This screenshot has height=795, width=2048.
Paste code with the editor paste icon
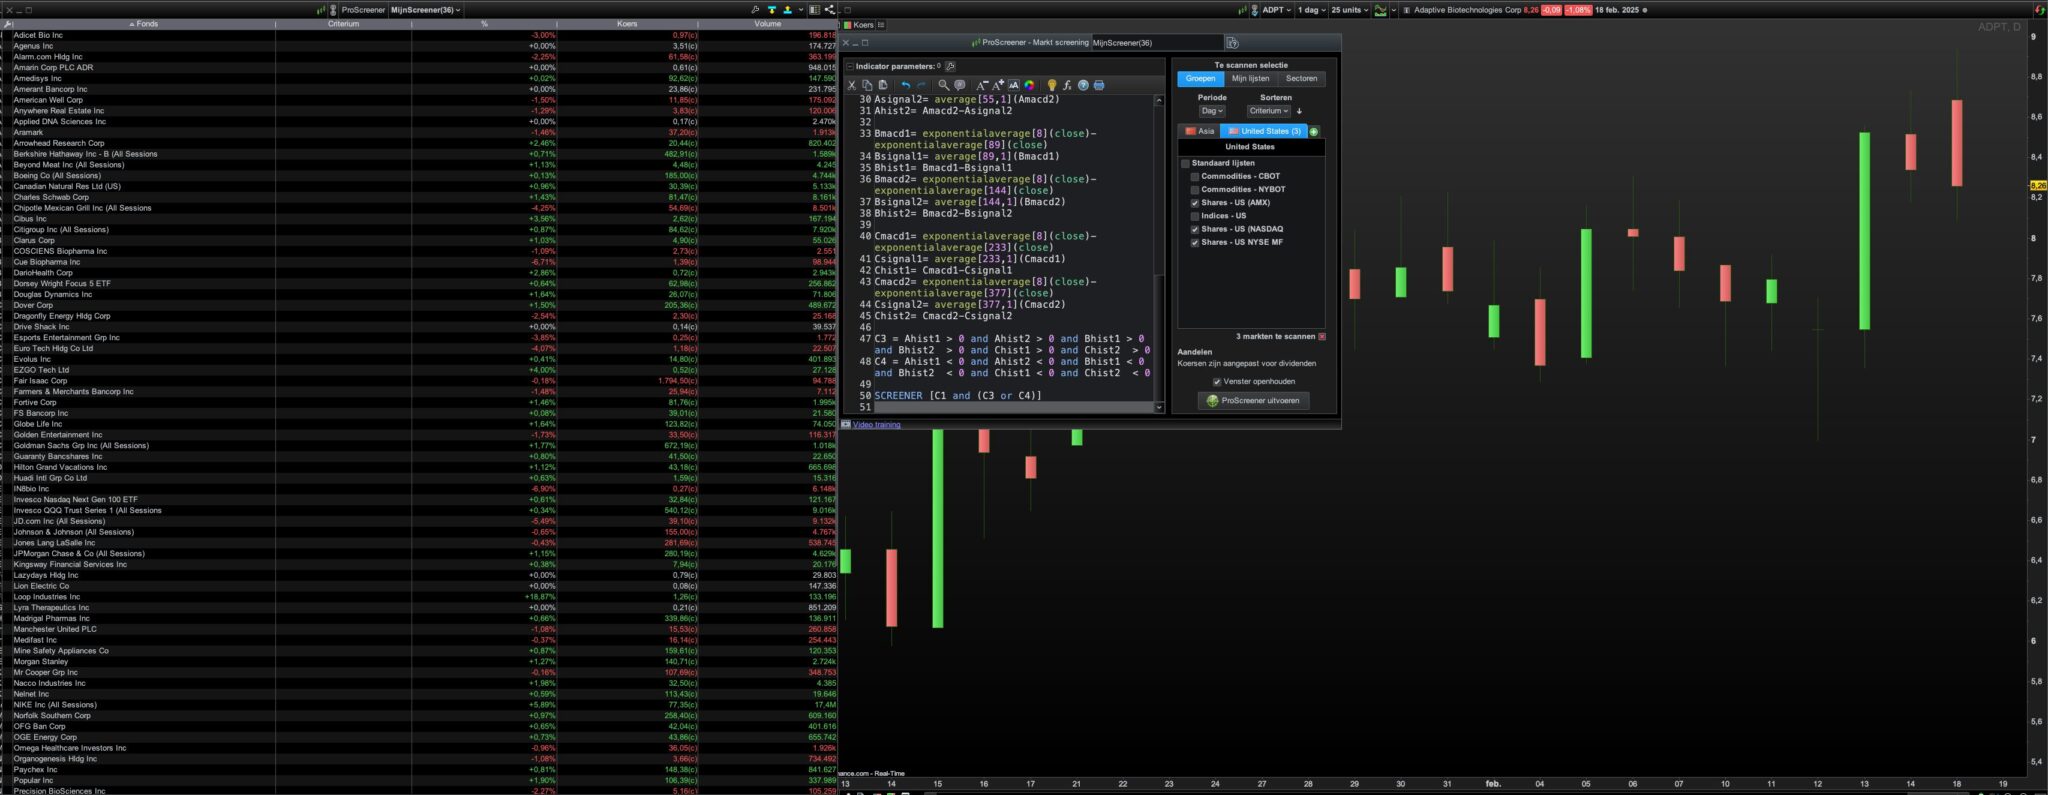[882, 85]
